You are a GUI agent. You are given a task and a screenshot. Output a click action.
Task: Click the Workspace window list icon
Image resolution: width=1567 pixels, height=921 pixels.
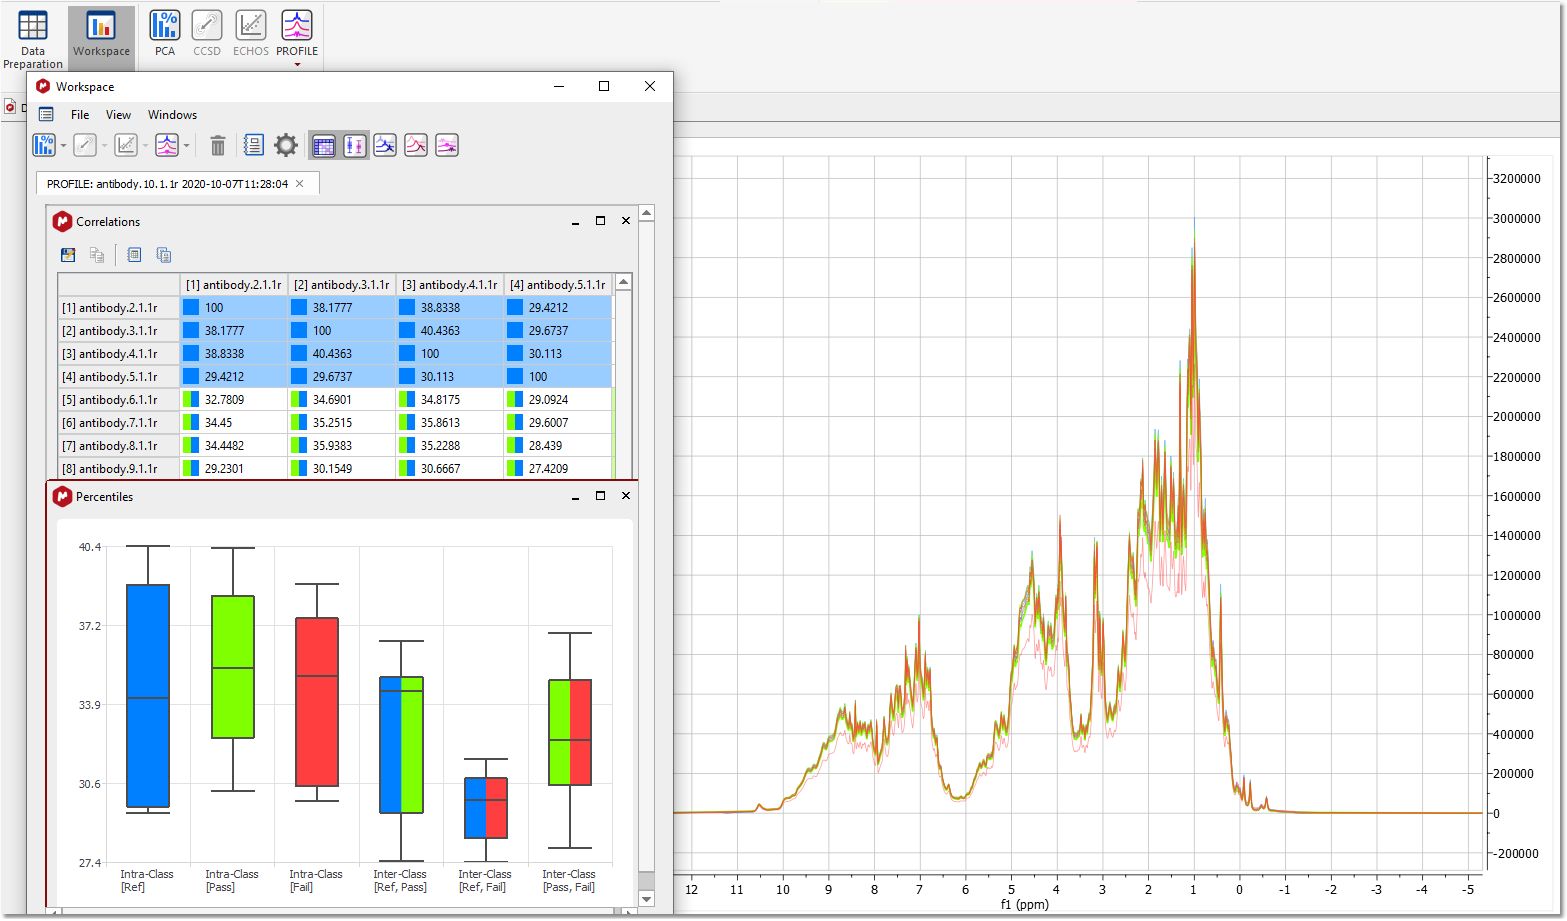click(x=46, y=115)
